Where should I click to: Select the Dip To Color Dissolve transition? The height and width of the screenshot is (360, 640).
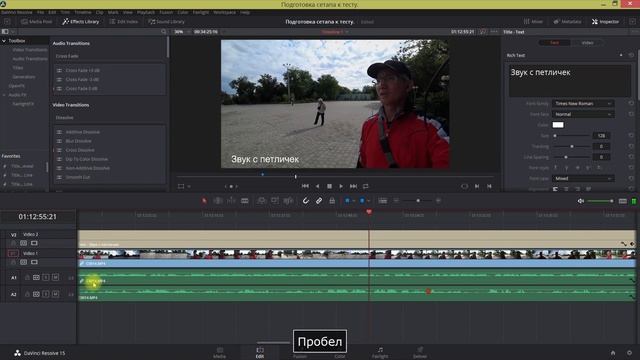[87, 159]
